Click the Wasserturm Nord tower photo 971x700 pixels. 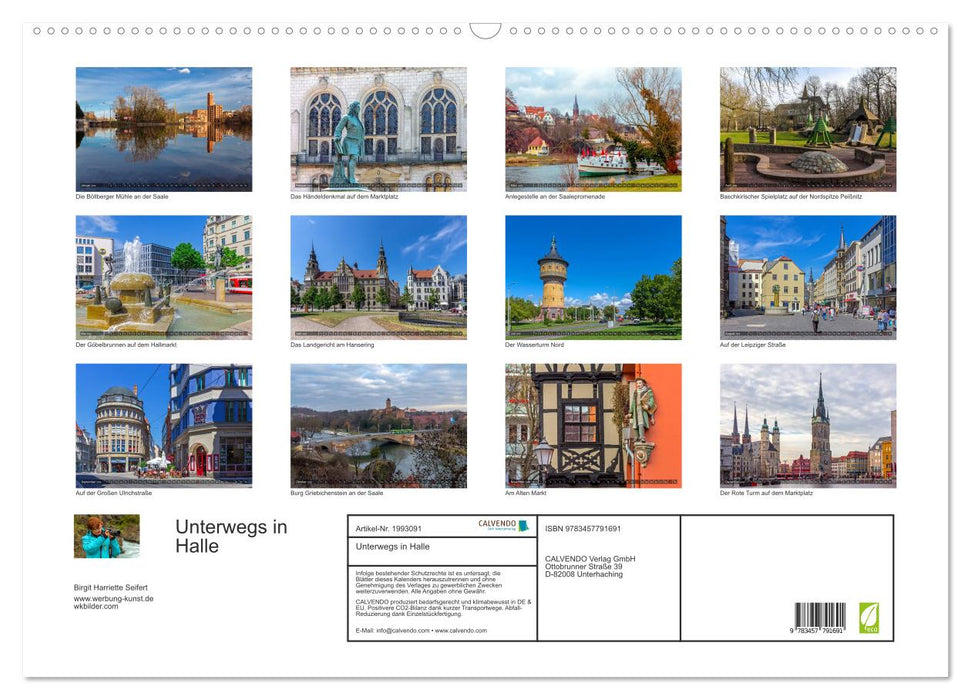point(593,276)
